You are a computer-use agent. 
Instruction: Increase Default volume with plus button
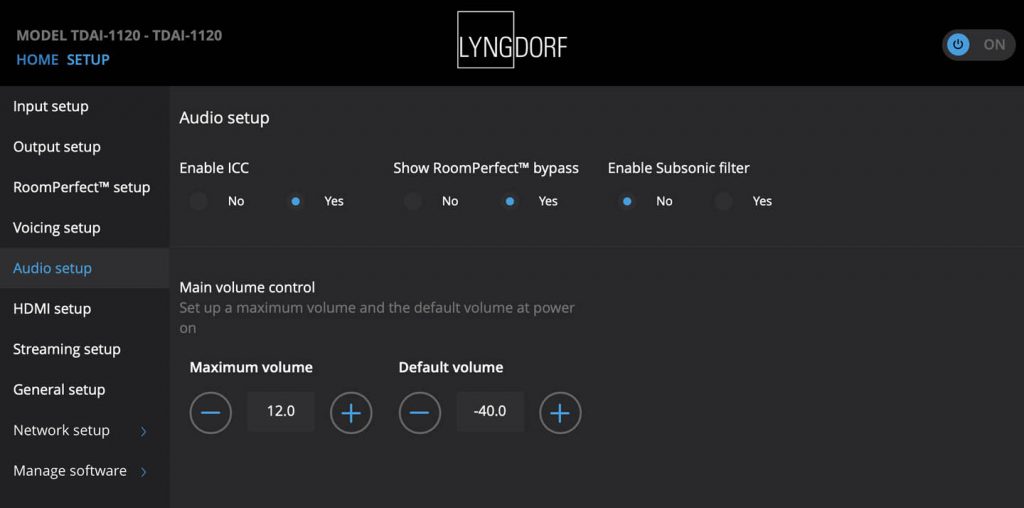tap(560, 413)
